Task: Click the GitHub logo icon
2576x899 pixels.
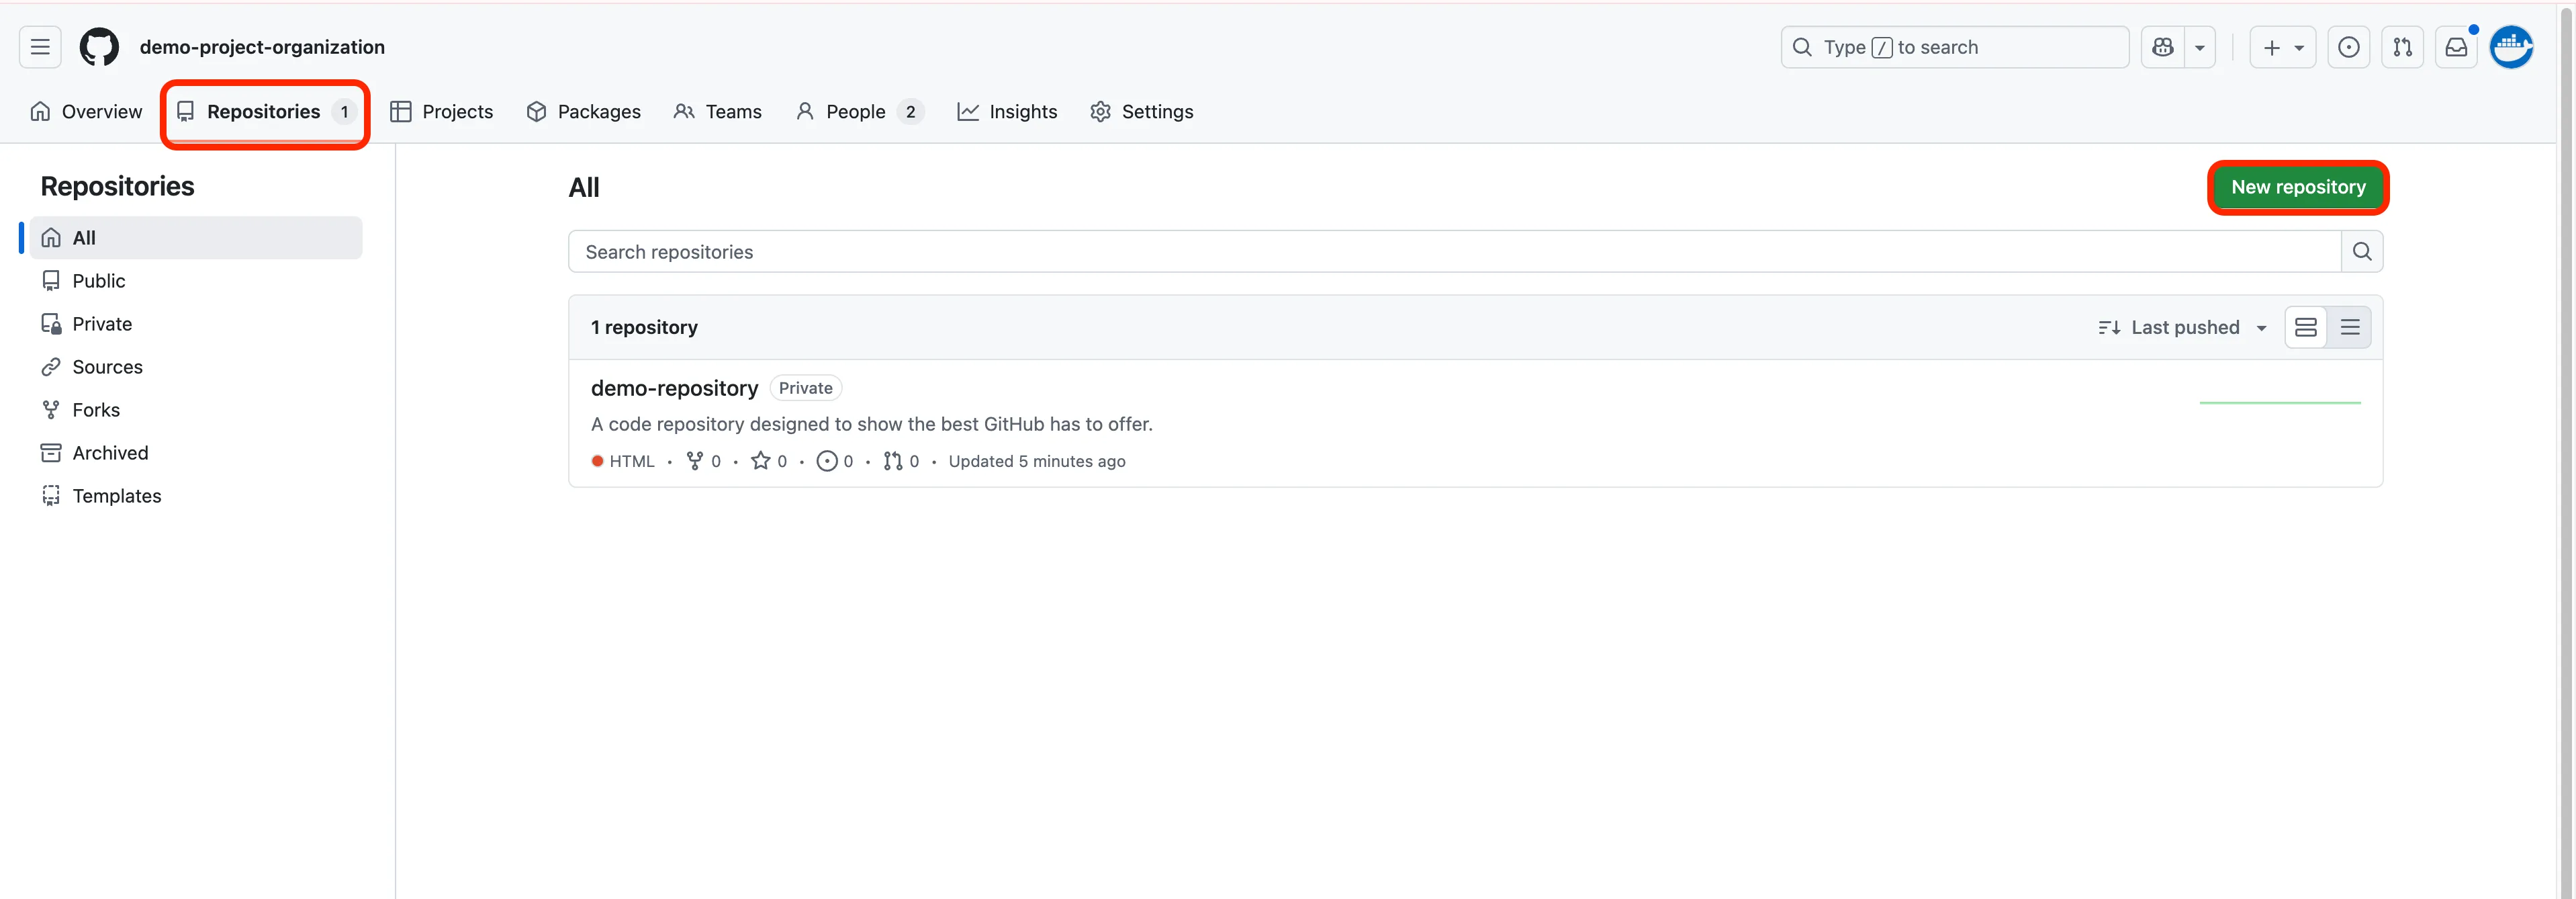Action: coord(99,47)
